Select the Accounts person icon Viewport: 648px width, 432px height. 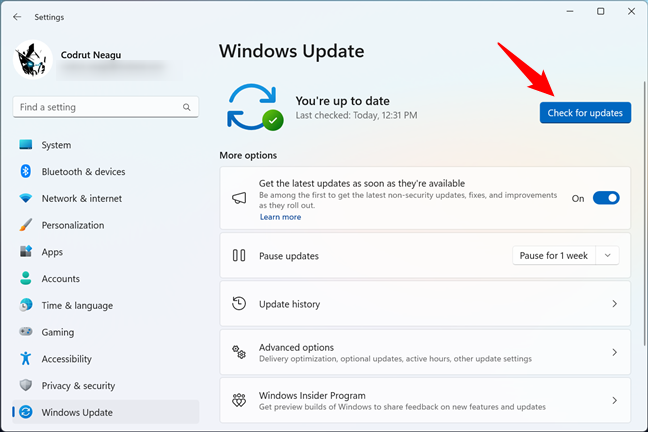point(26,278)
